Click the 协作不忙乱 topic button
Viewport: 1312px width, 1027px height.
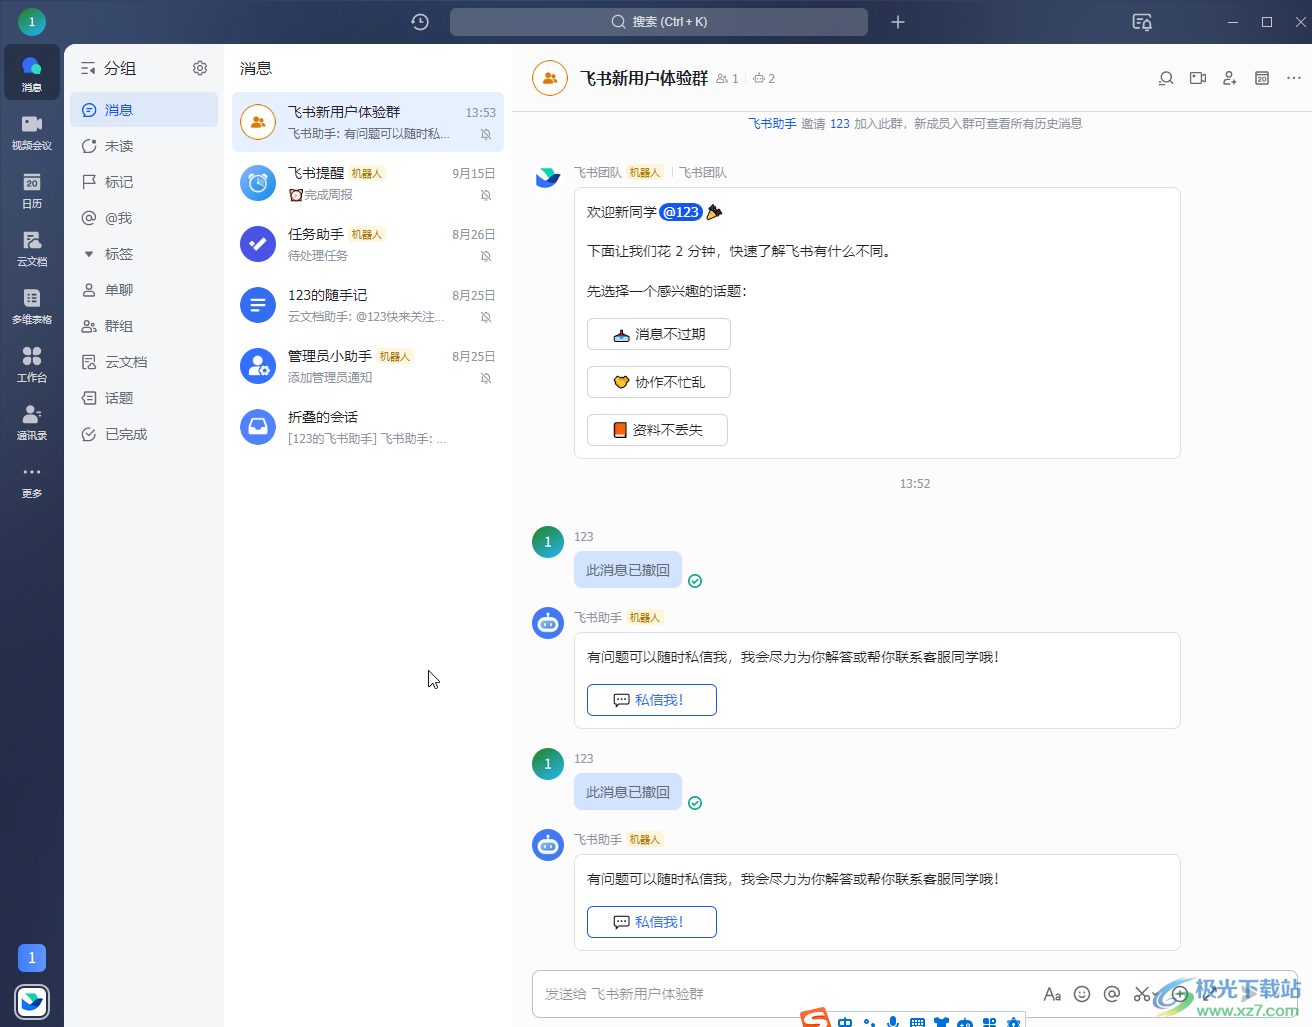tap(659, 382)
